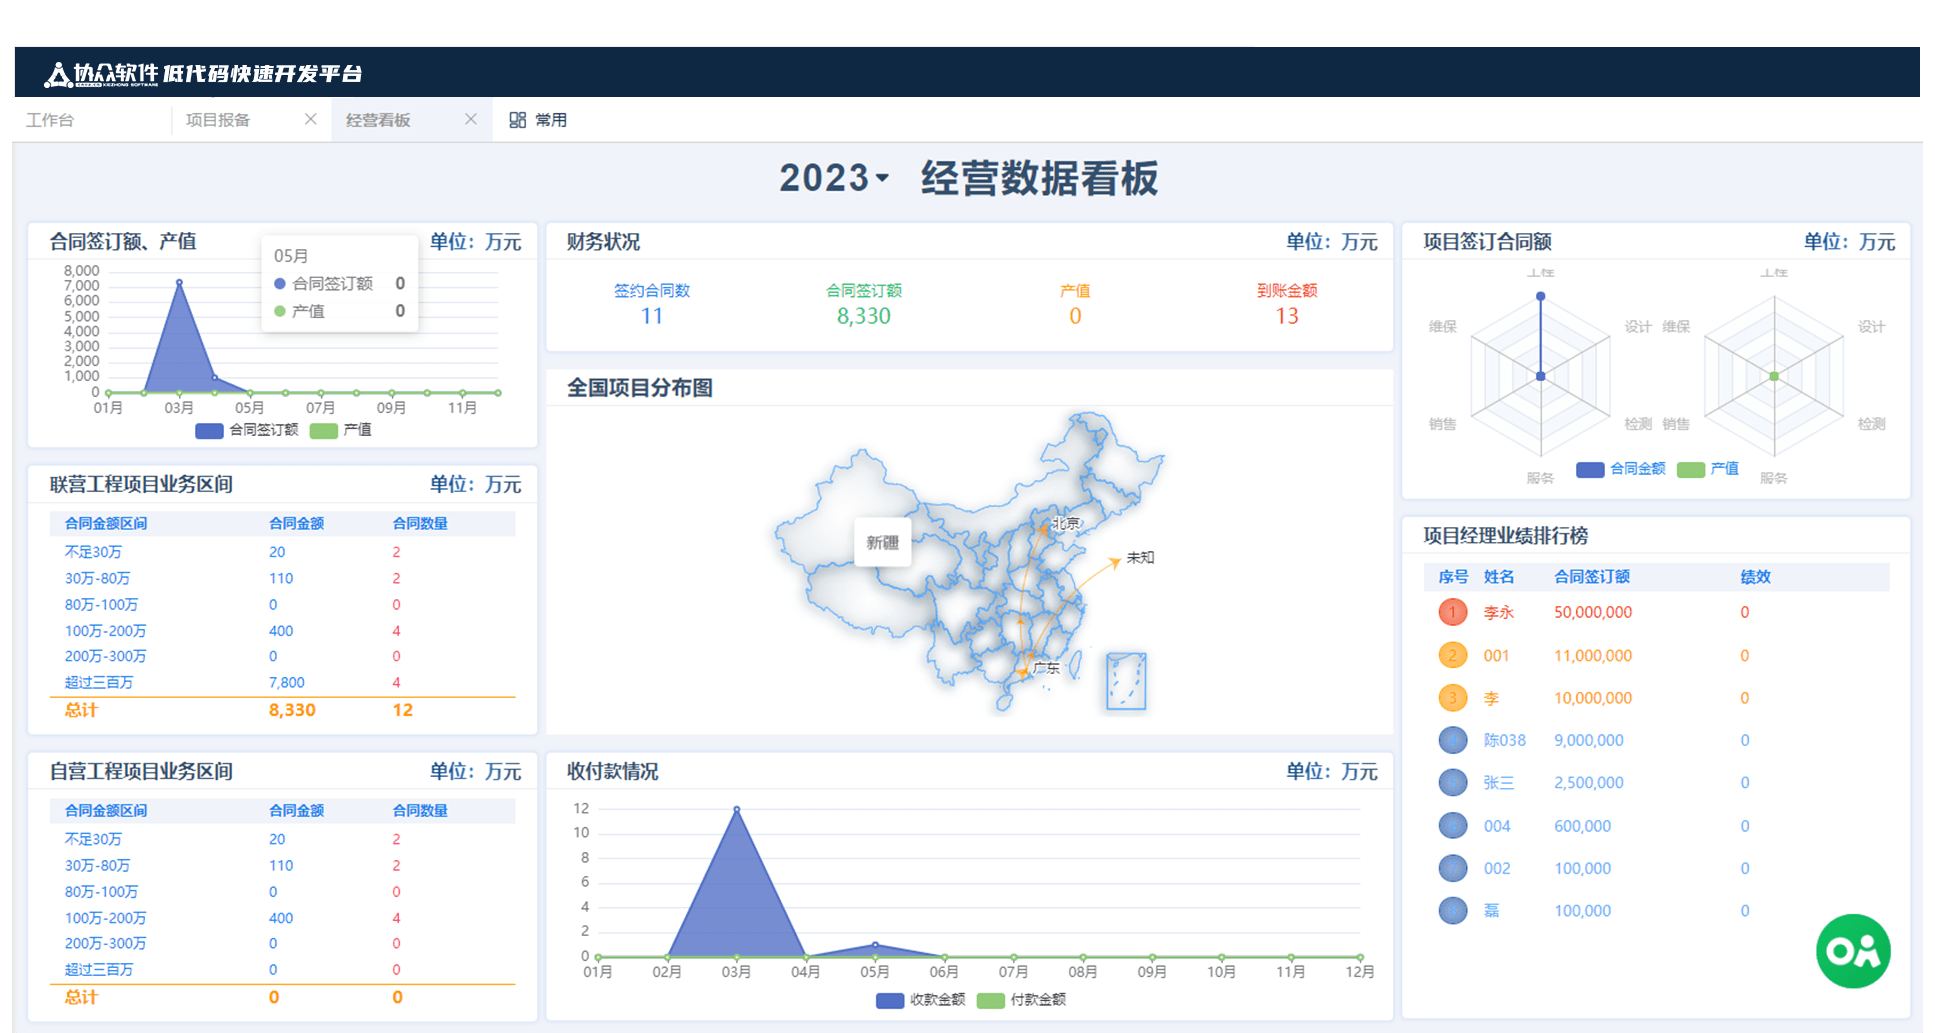Image resolution: width=1935 pixels, height=1033 pixels.
Task: Open the 2023 year dropdown
Action: (834, 178)
